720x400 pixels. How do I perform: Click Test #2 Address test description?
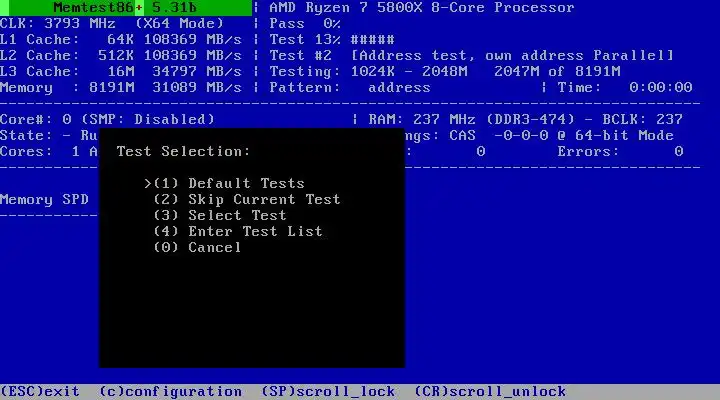coord(471,56)
